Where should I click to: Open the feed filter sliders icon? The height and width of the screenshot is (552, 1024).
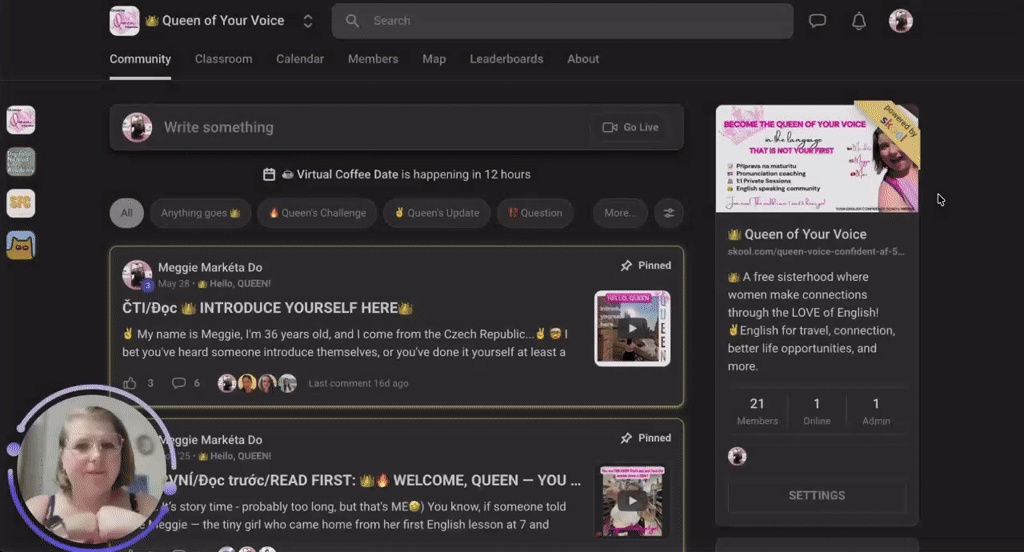coord(669,213)
